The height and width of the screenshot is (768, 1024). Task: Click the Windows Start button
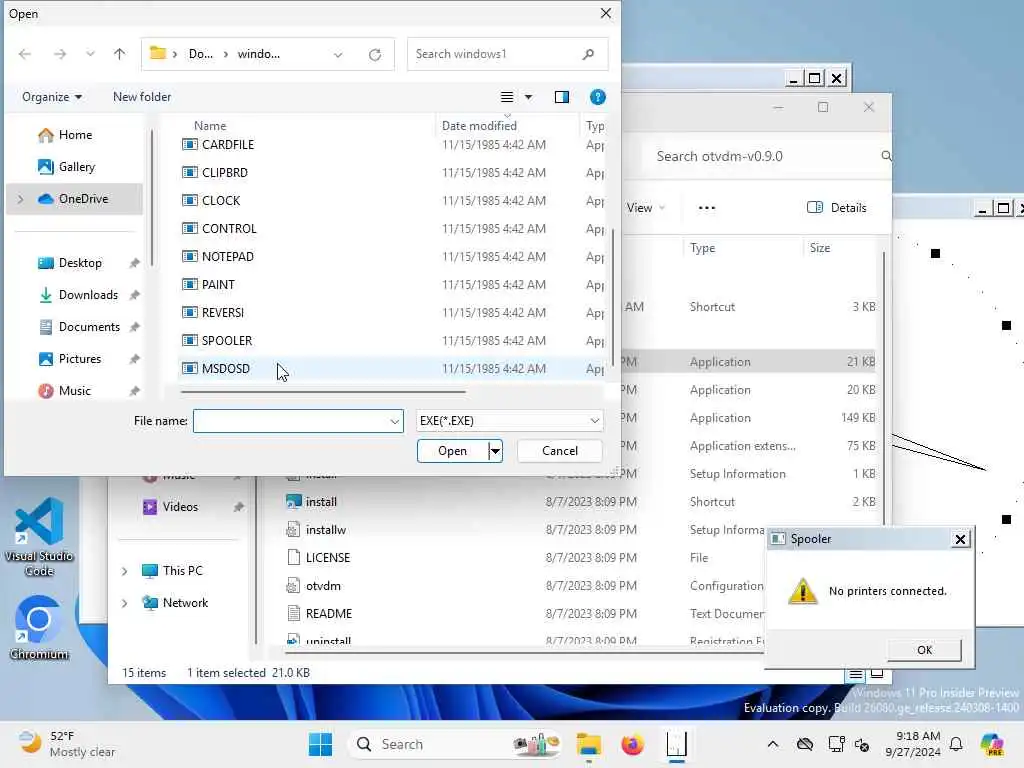pyautogui.click(x=320, y=744)
